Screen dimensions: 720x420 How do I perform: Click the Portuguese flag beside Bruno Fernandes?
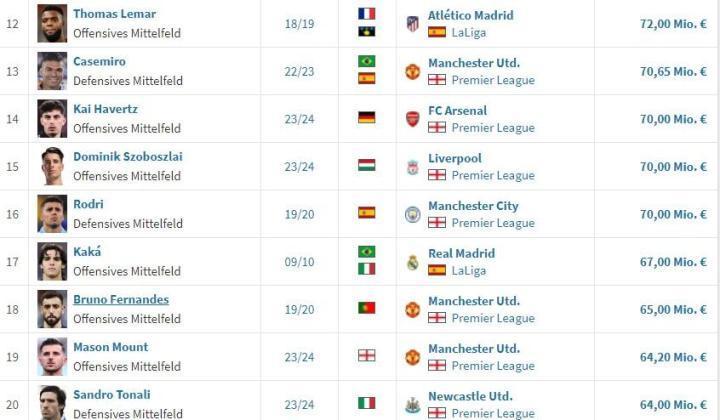tap(367, 309)
